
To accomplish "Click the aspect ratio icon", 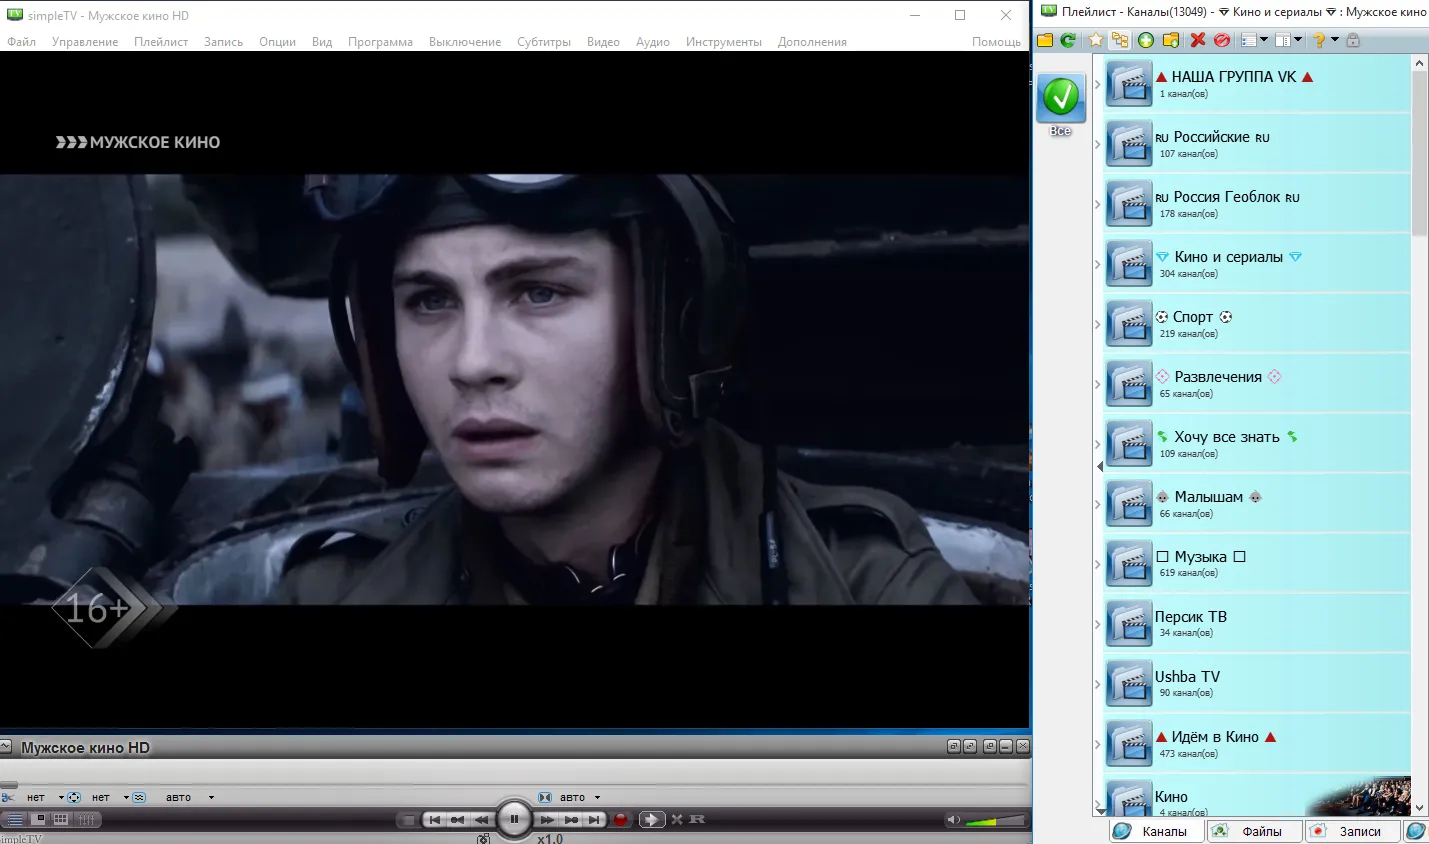I will tap(545, 798).
